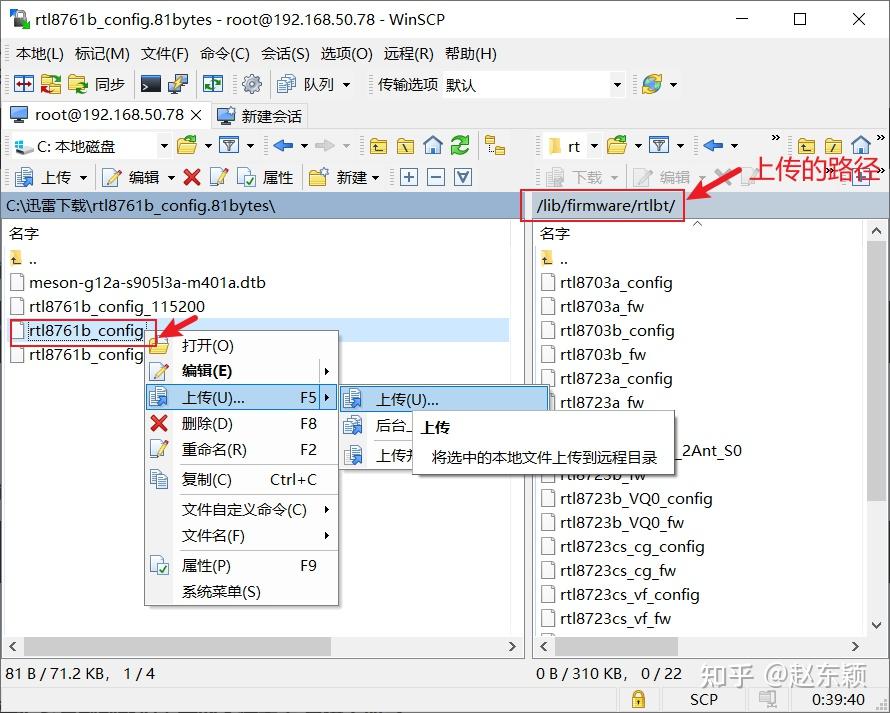Go to local home directory icon
The height and width of the screenshot is (713, 890).
433,146
